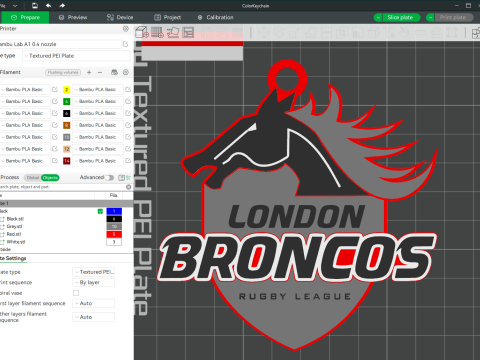This screenshot has width=480, height=360.
Task: Select the Rotate tool in the toolbar
Action: 279,33
